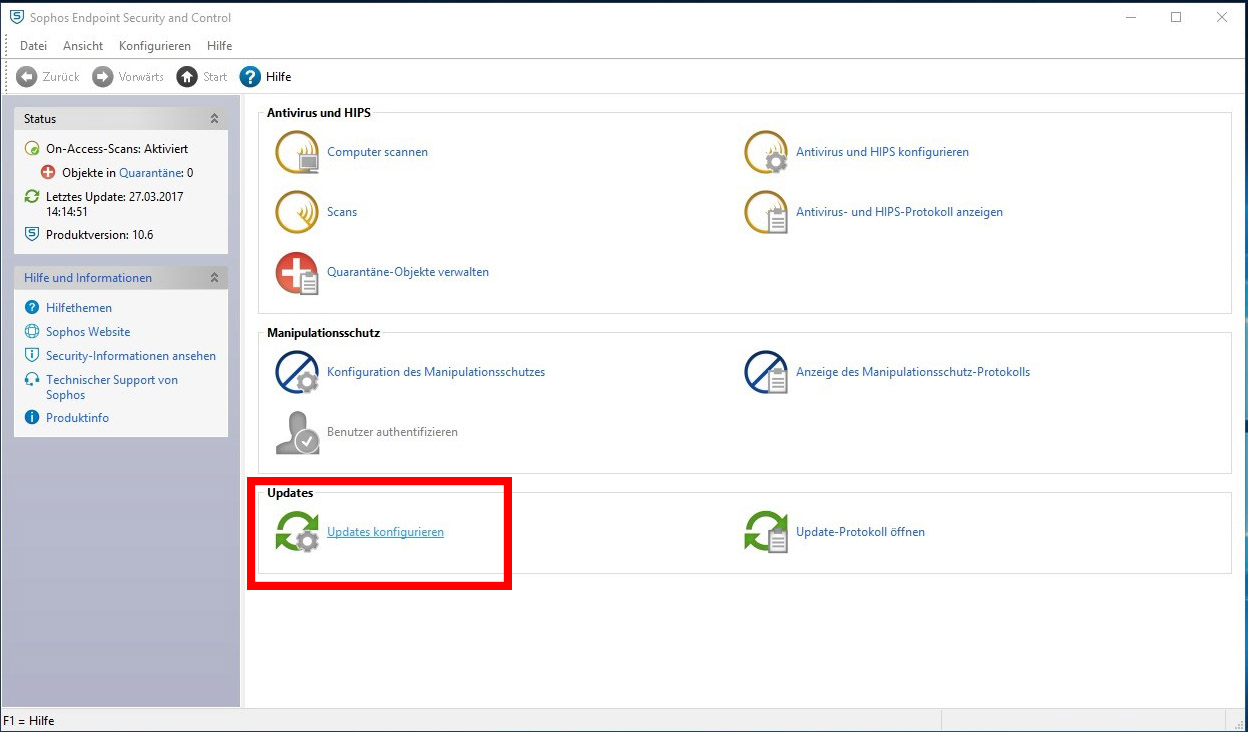The width and height of the screenshot is (1248, 732).
Task: Open the Hilfe menu
Action: coord(219,46)
